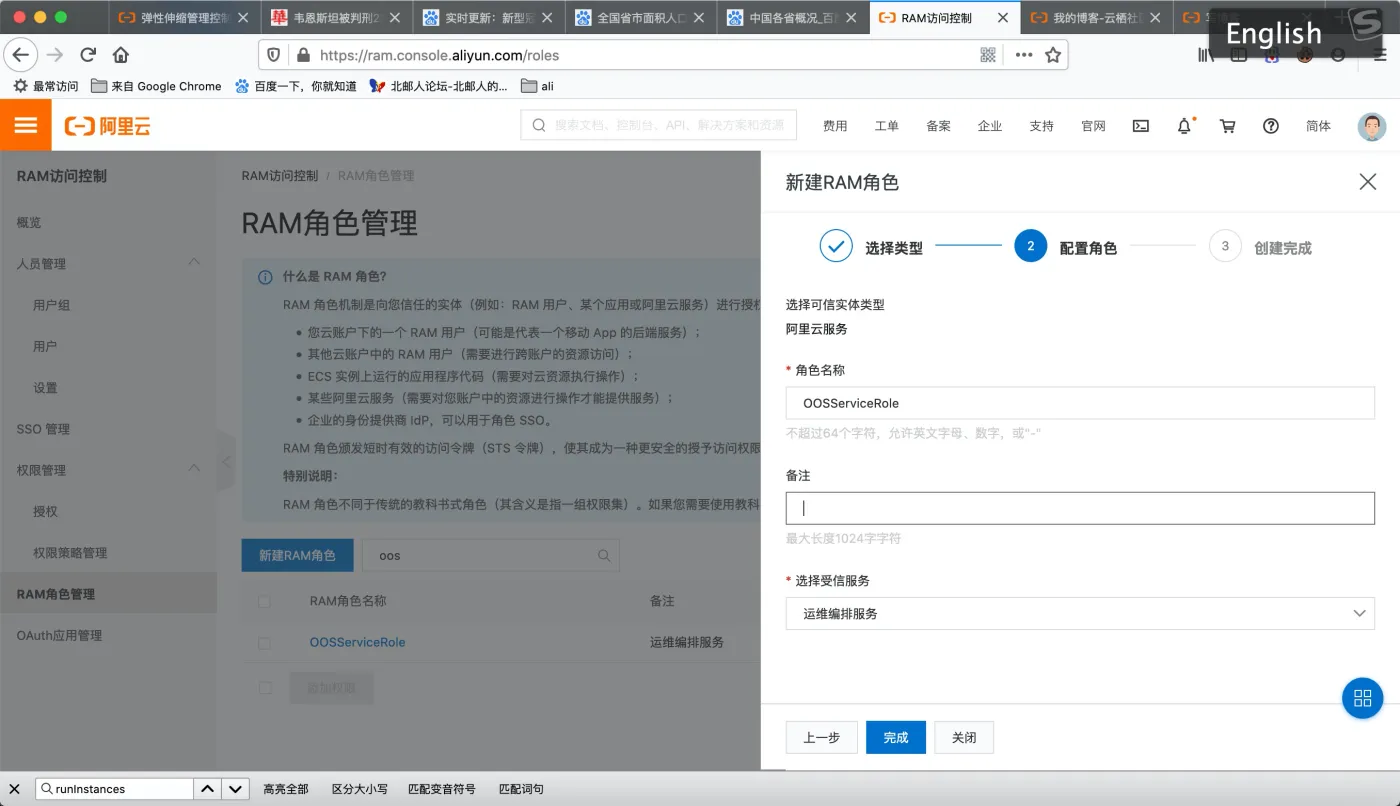This screenshot has height=806, width=1400.
Task: Find previous match with up arrow
Action: [207, 789]
